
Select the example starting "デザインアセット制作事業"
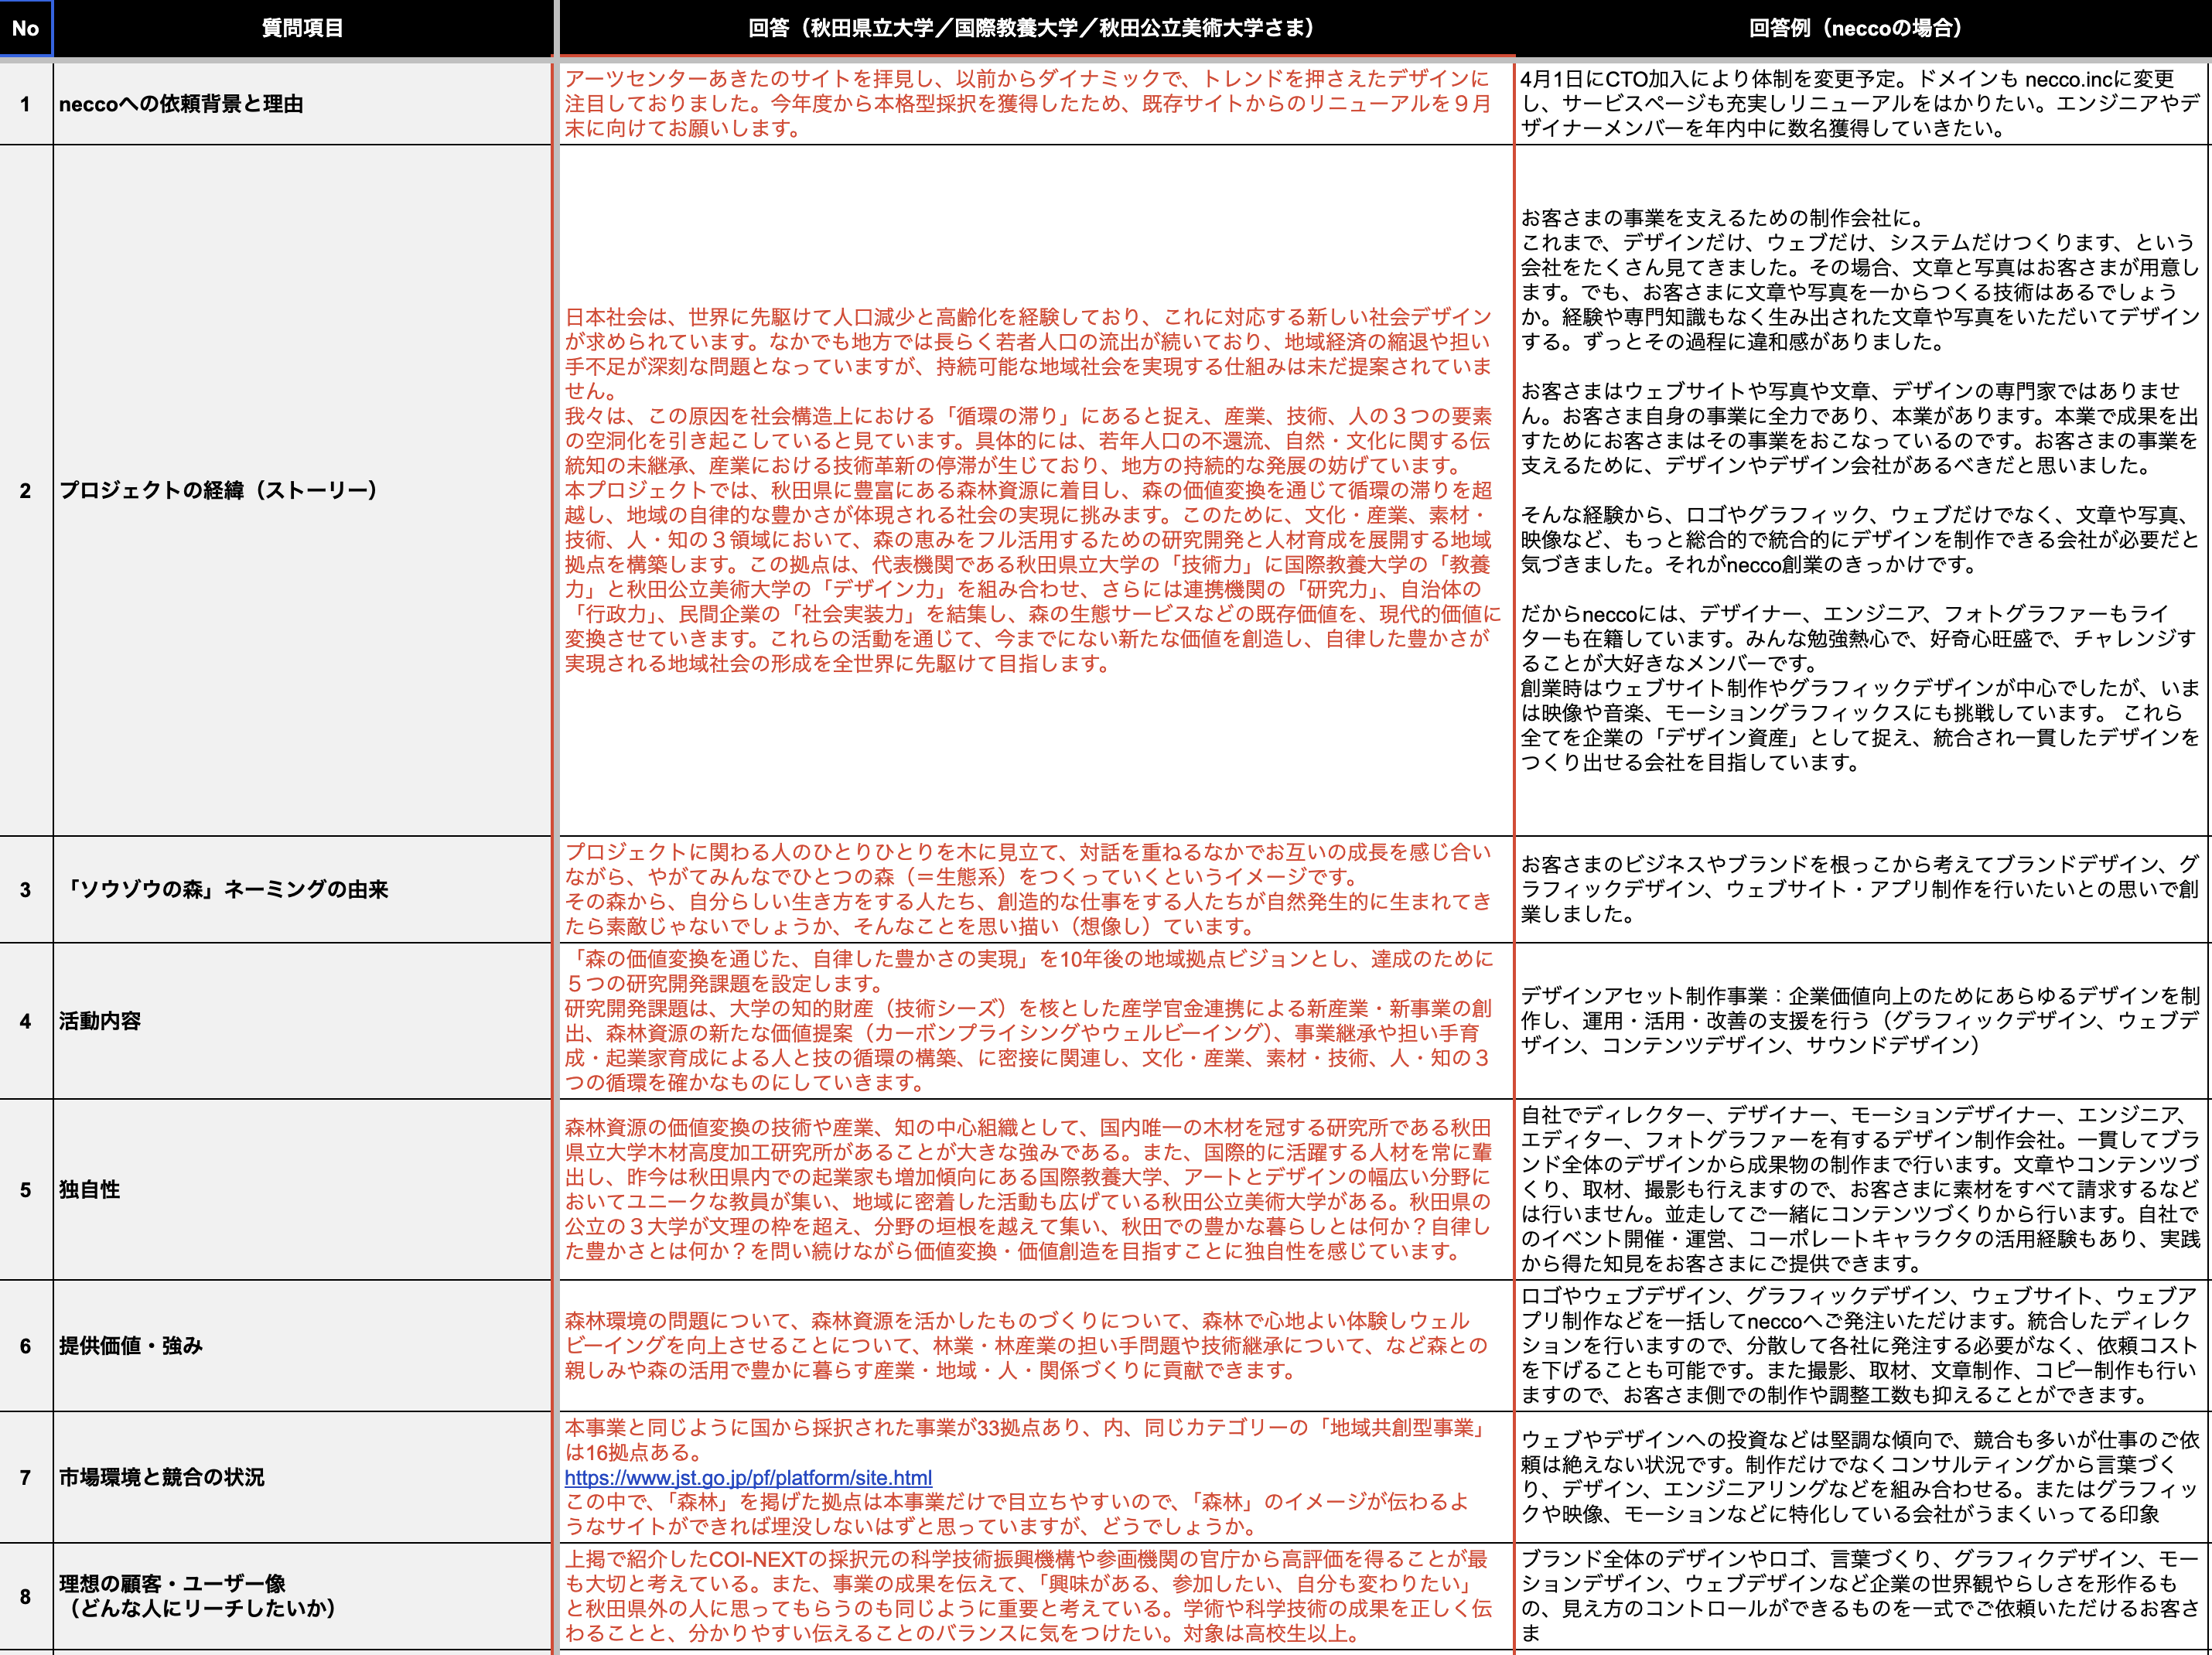tap(1862, 1021)
